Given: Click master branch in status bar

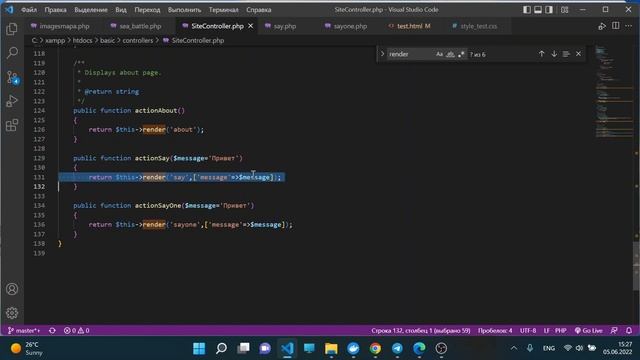Looking at the screenshot, I should [24, 331].
